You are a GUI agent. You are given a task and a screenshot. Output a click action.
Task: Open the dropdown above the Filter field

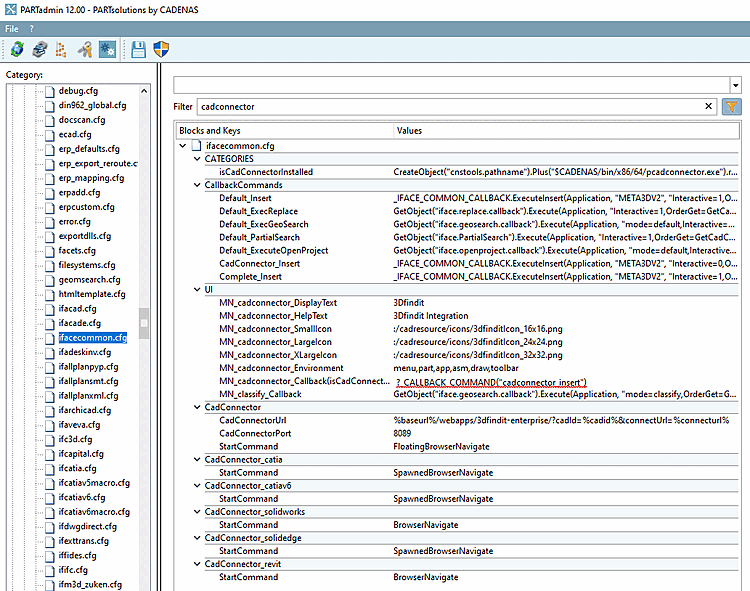pos(735,85)
